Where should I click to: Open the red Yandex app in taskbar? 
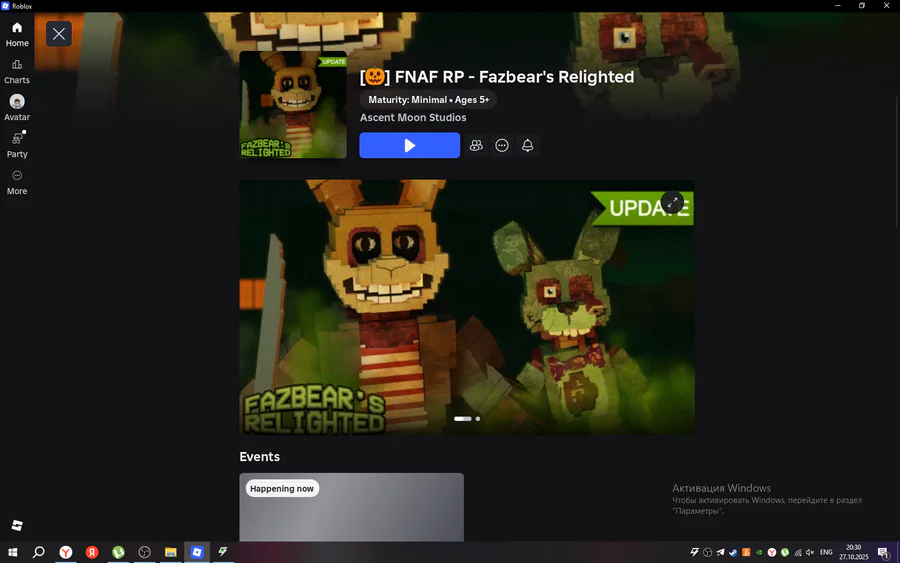tap(92, 552)
